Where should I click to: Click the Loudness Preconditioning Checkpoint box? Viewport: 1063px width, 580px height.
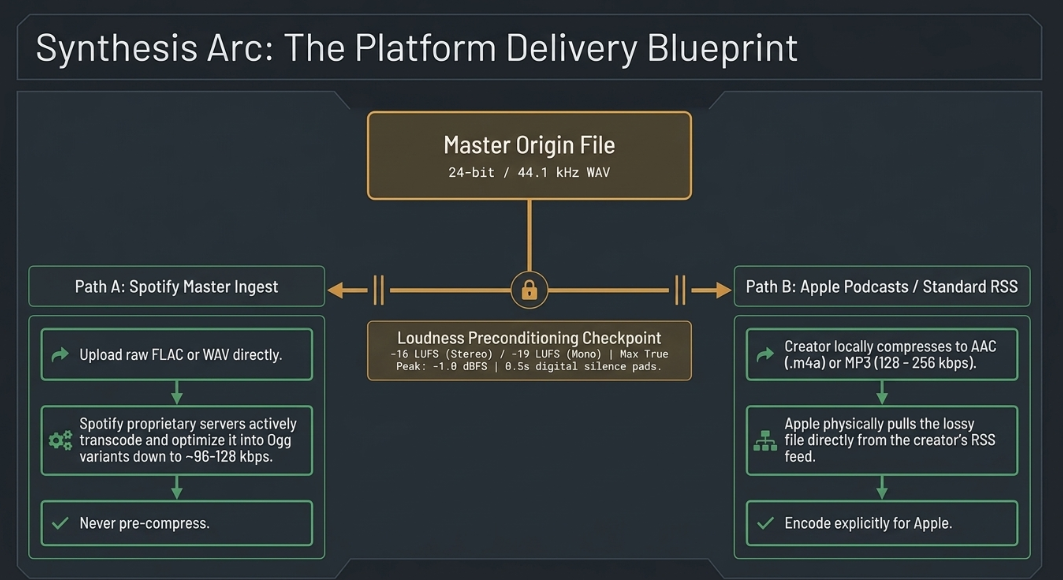[529, 351]
